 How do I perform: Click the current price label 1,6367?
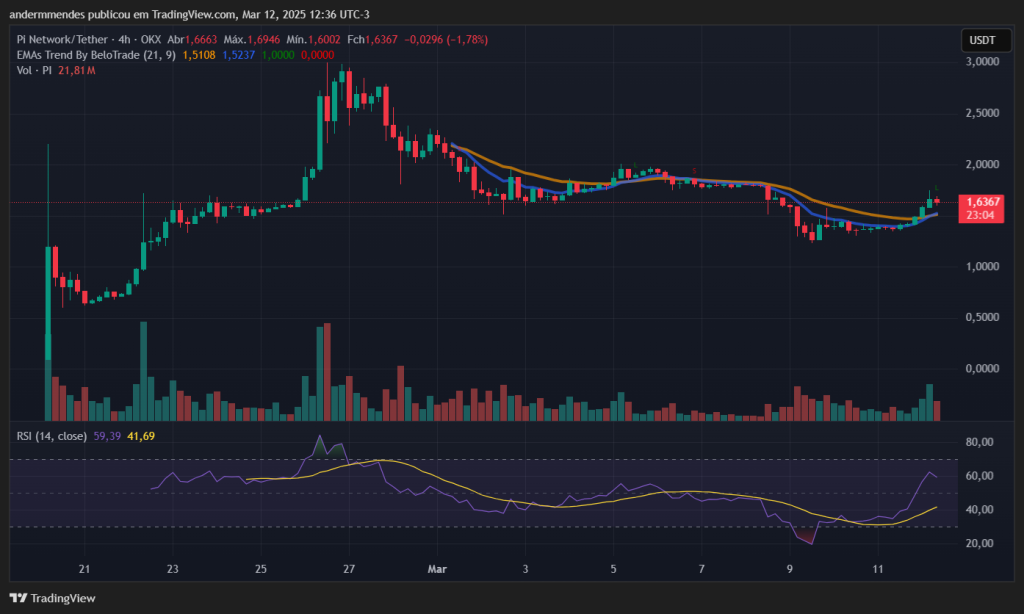981,202
